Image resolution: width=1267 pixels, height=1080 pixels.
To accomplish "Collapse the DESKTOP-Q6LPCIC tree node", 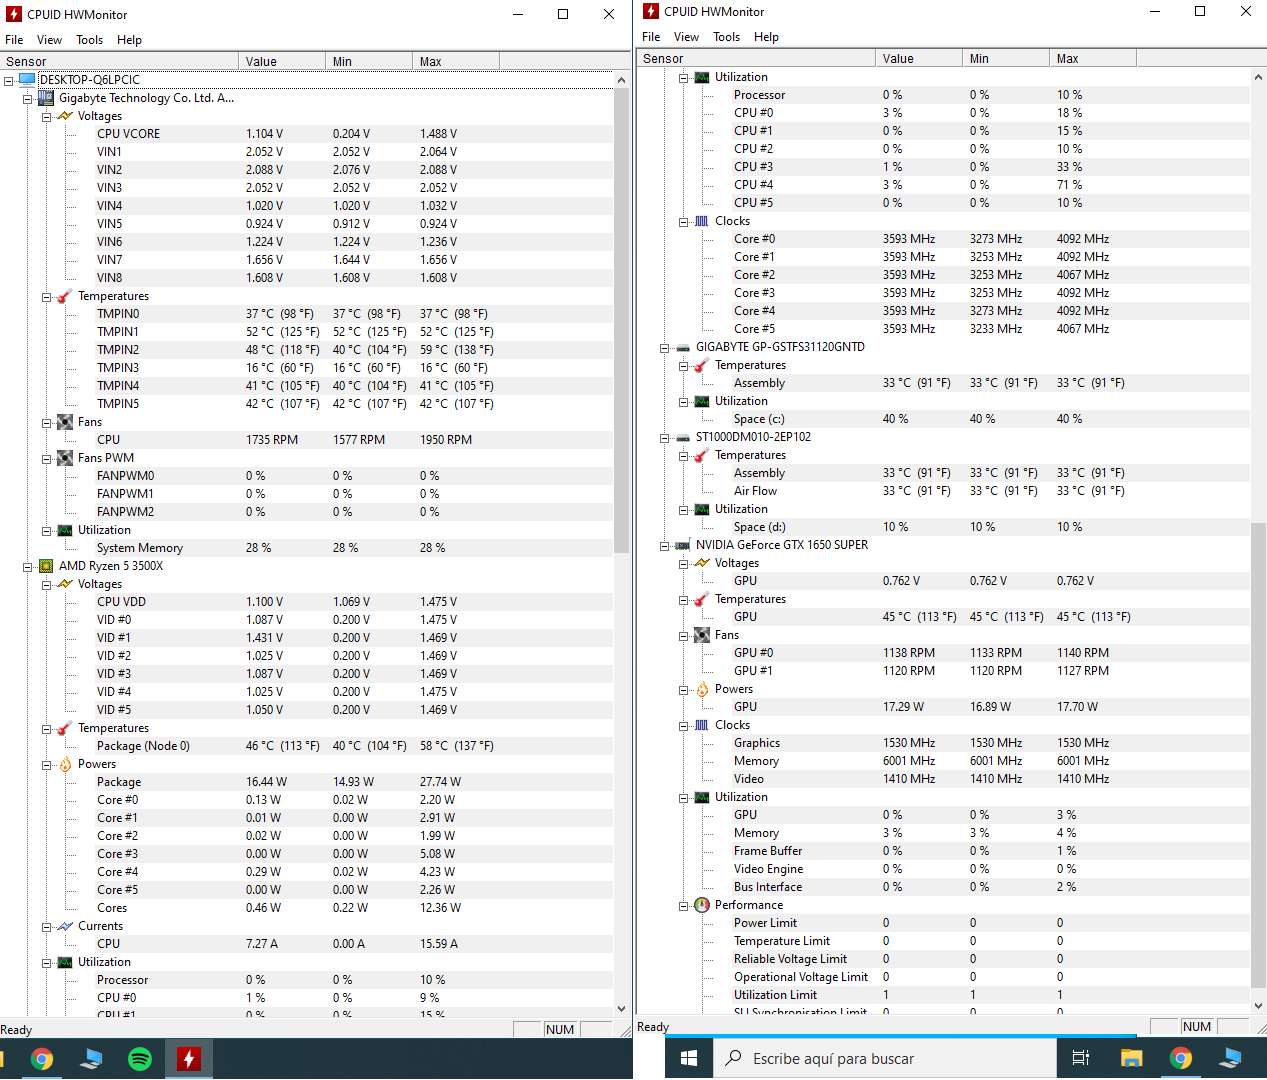I will coord(9,80).
